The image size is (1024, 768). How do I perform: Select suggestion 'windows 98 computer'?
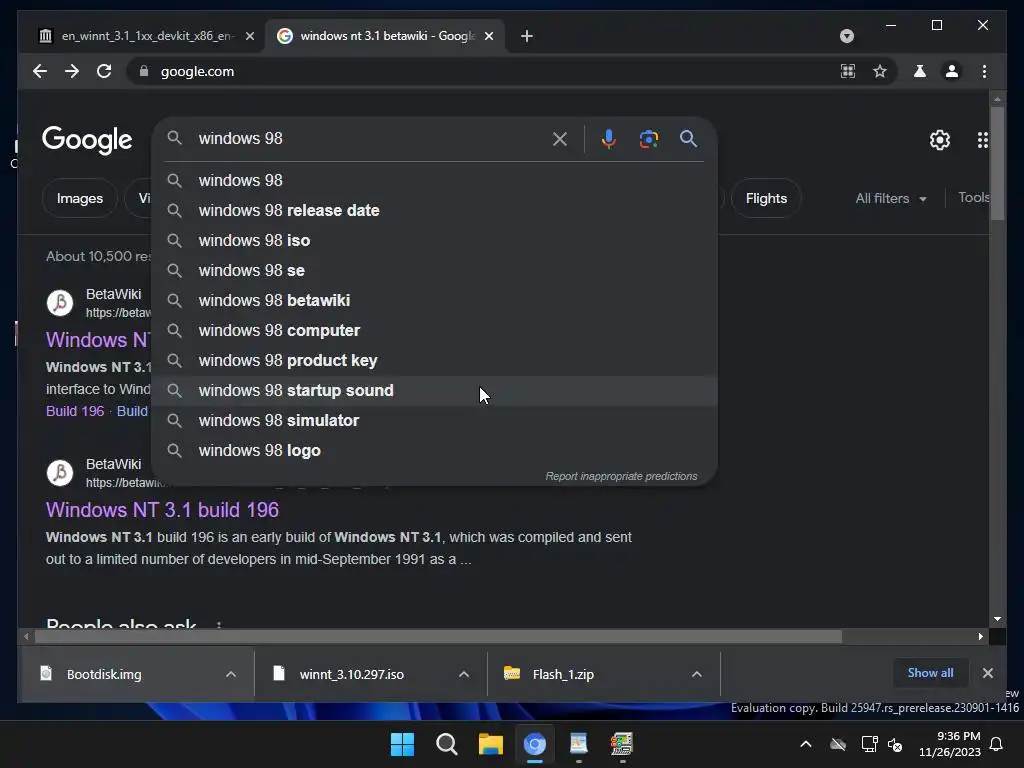434,330
